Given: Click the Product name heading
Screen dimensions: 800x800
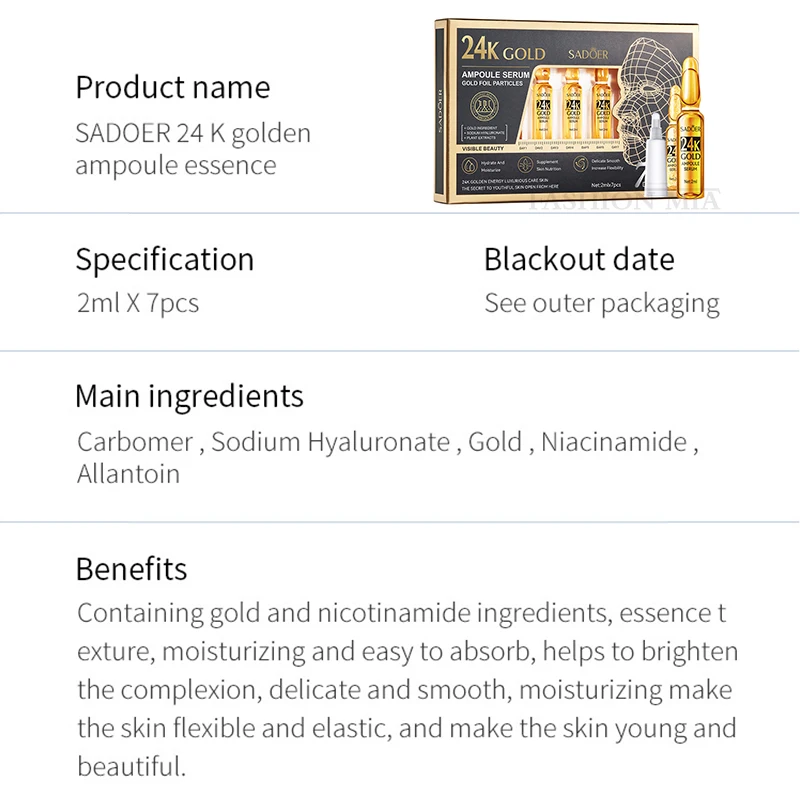Looking at the screenshot, I should coord(173,87).
